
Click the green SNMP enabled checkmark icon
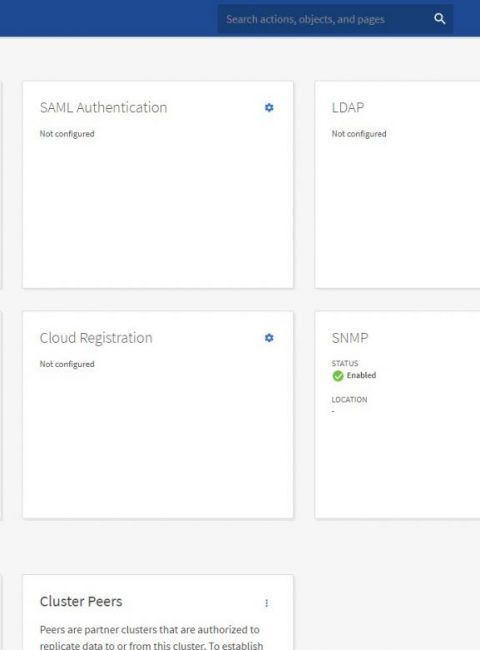point(338,376)
